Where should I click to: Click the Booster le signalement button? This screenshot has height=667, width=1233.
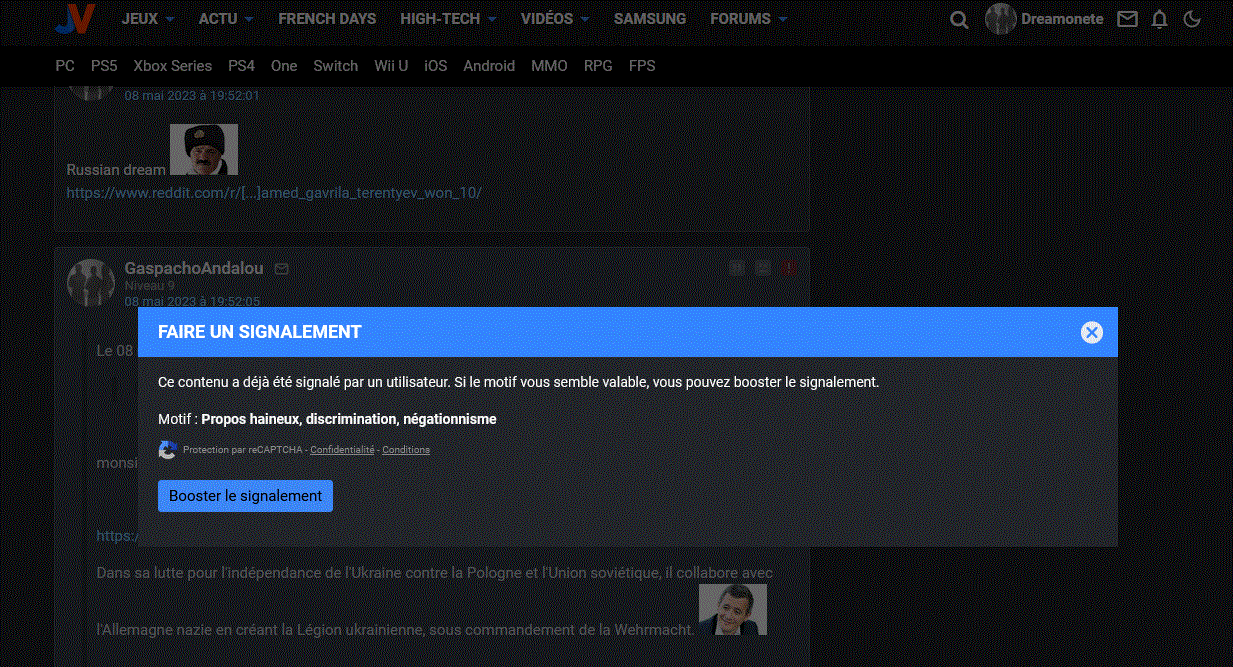coord(245,496)
